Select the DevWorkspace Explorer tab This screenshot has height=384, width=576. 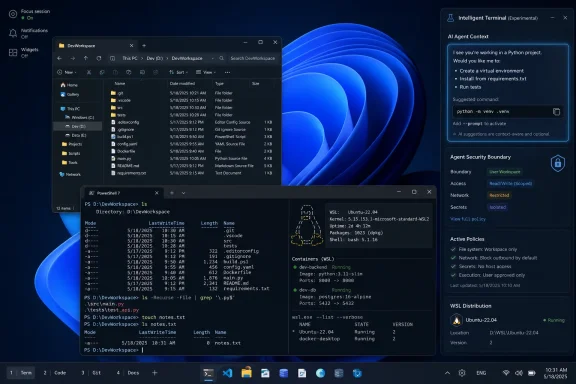point(96,46)
